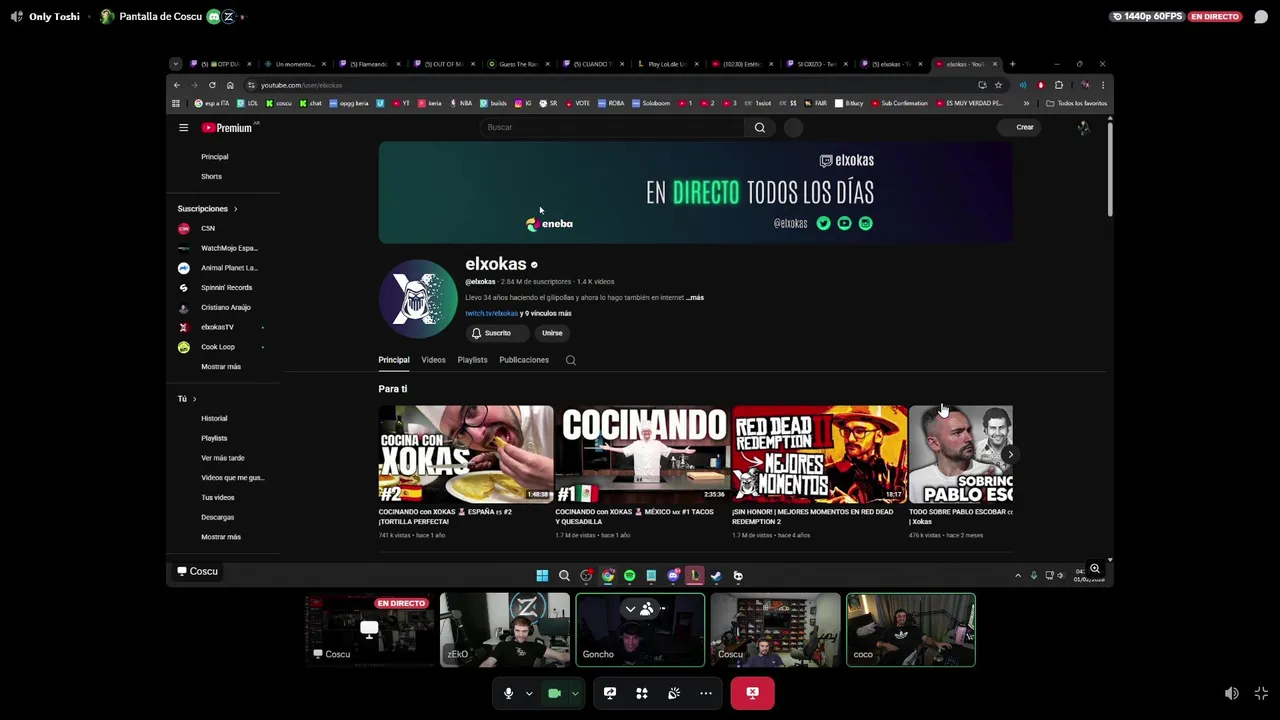Click red disconnect button in call bar

click(752, 693)
